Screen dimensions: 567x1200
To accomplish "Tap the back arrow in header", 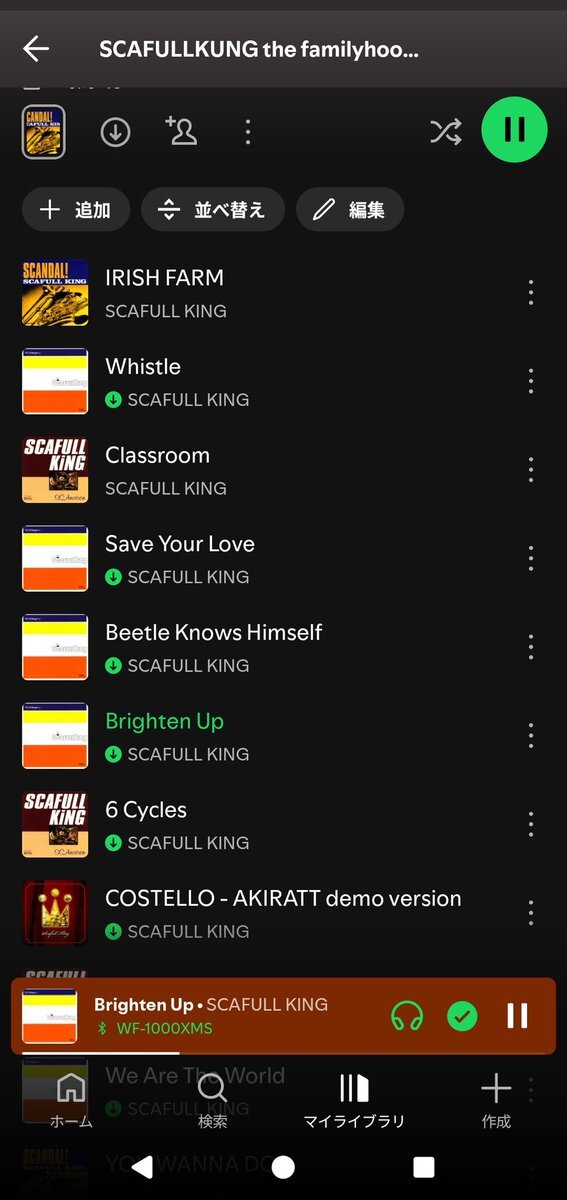I will pyautogui.click(x=36, y=49).
